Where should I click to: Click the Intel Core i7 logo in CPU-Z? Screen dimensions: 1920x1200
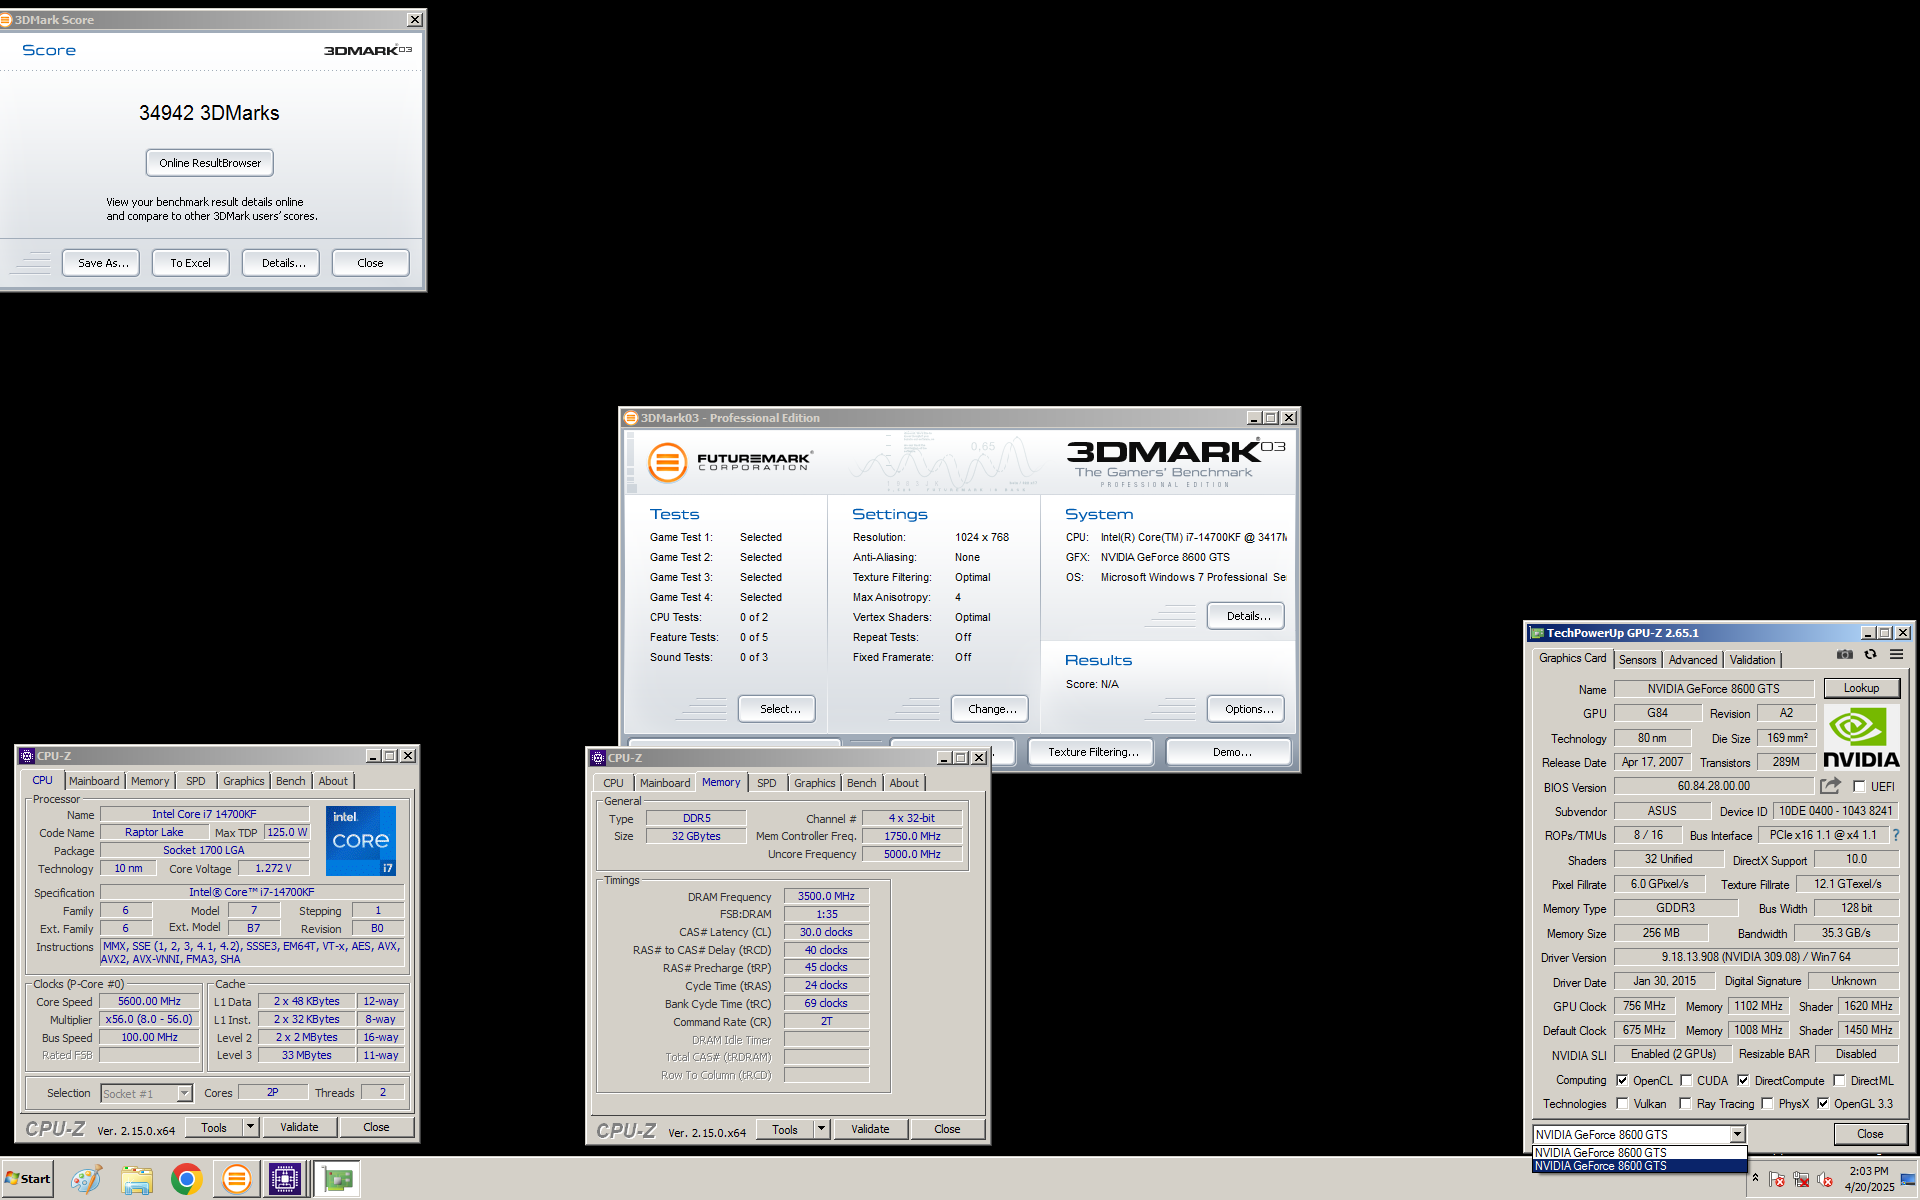click(361, 841)
